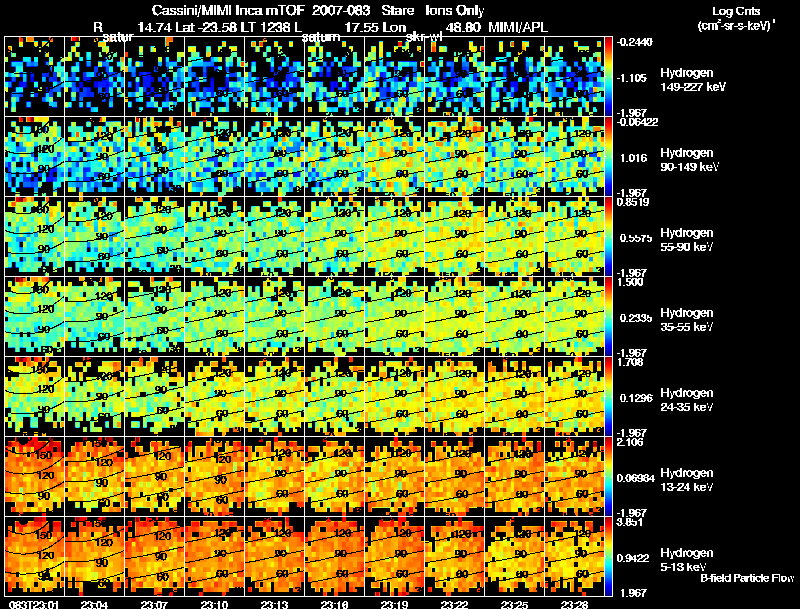Select the MIMI/APL credit text
The image size is (800, 609).
(x=518, y=27)
